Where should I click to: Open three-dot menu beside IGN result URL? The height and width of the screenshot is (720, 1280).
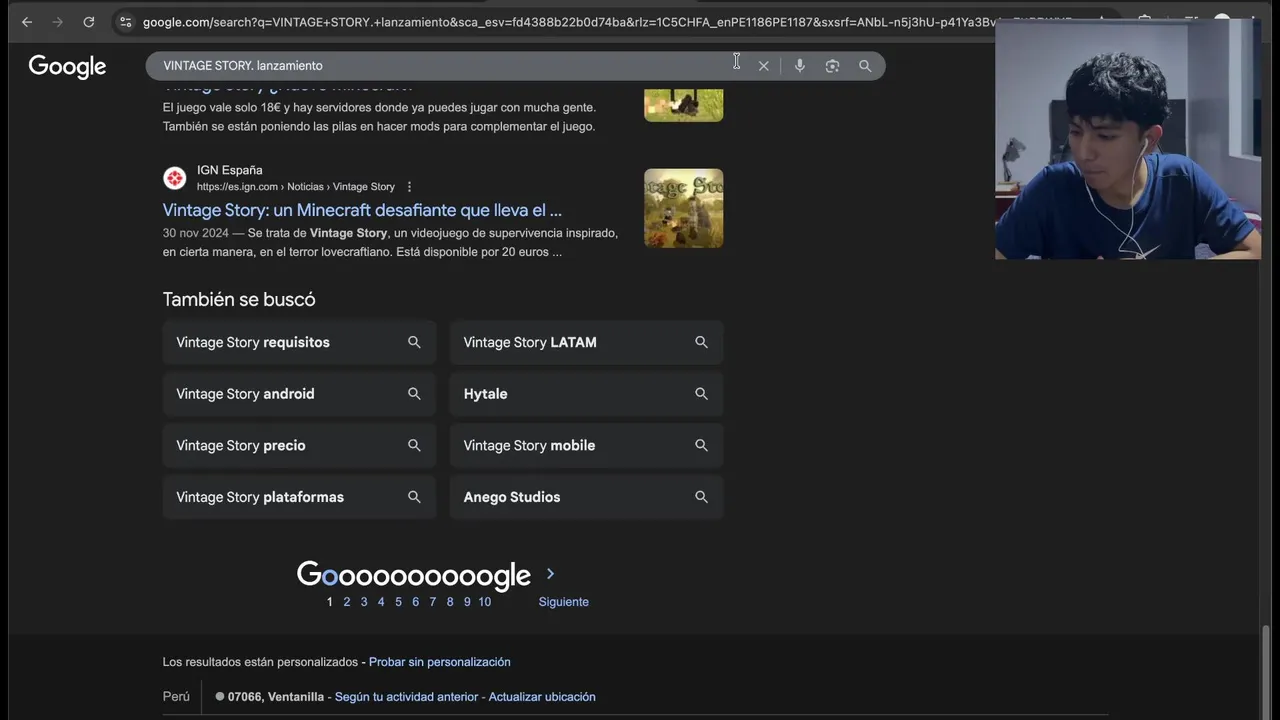409,187
